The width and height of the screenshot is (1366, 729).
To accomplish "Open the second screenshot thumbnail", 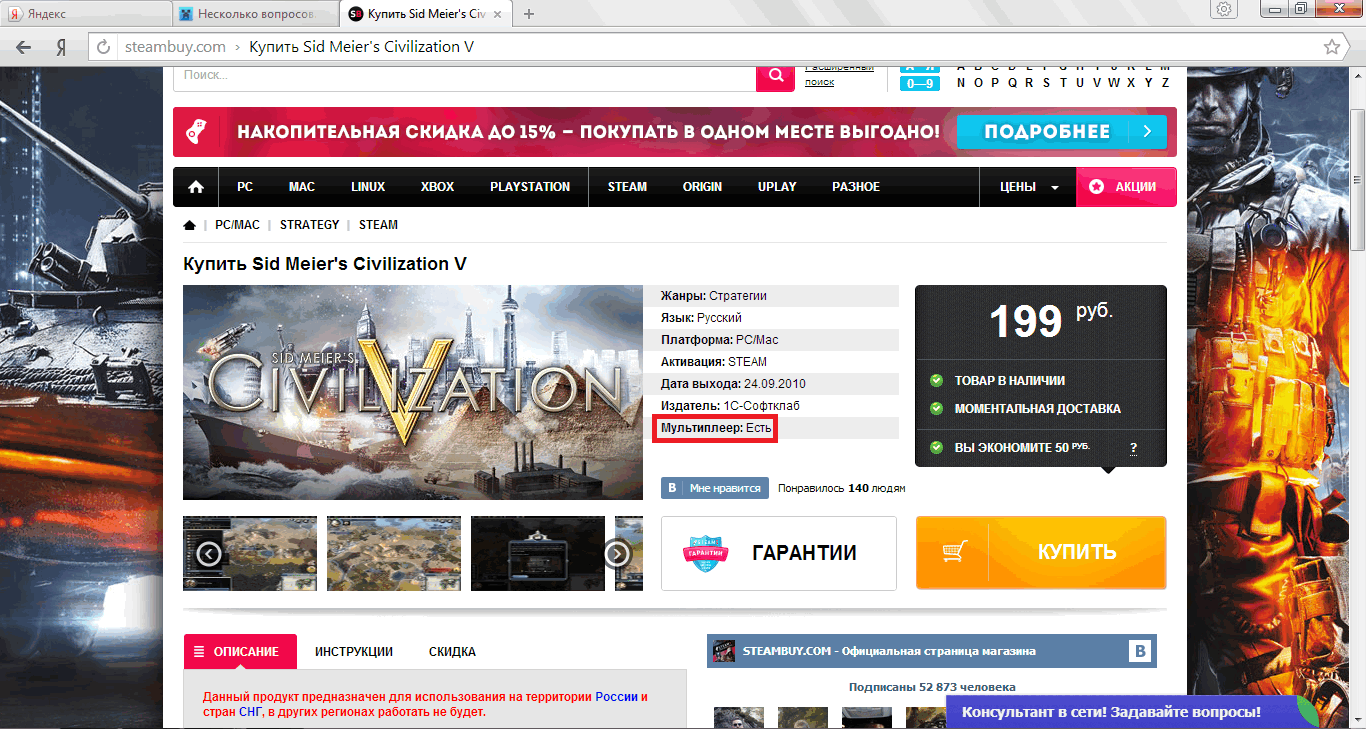I will (x=394, y=553).
